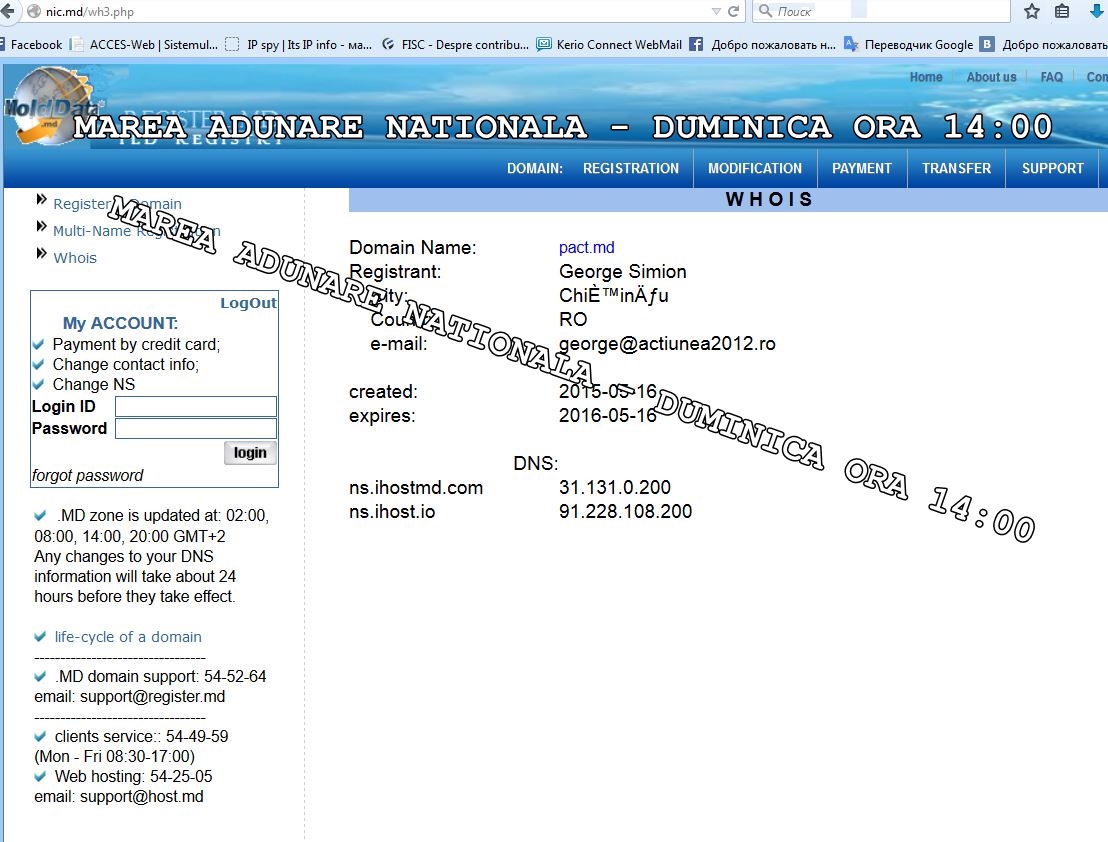Click the Facebook icon for Добро пожаловать bookmark

696,45
